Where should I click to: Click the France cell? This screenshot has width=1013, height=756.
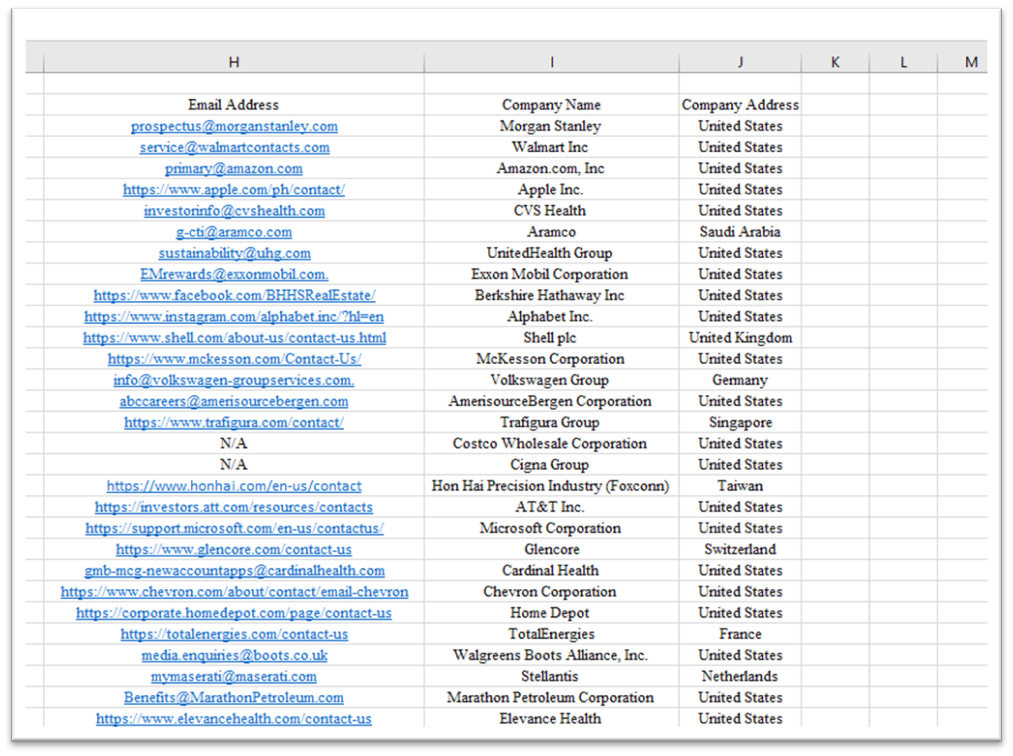click(740, 634)
